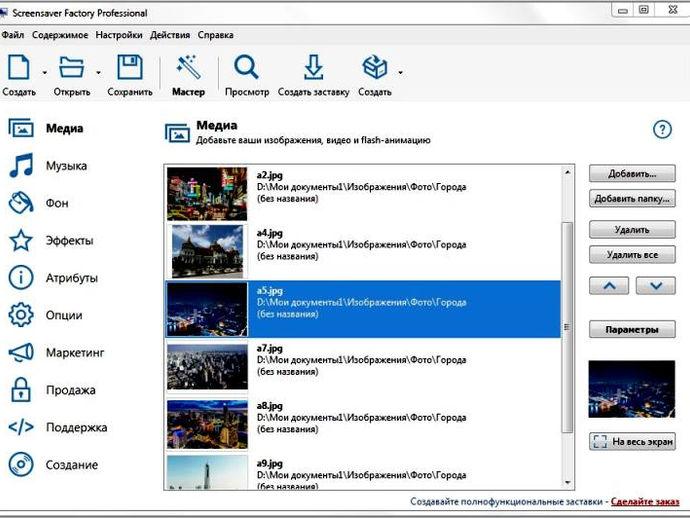Viewport: 690px width, 518px height.
Task: Click the Сохранить floppy disk icon
Action: click(x=130, y=67)
